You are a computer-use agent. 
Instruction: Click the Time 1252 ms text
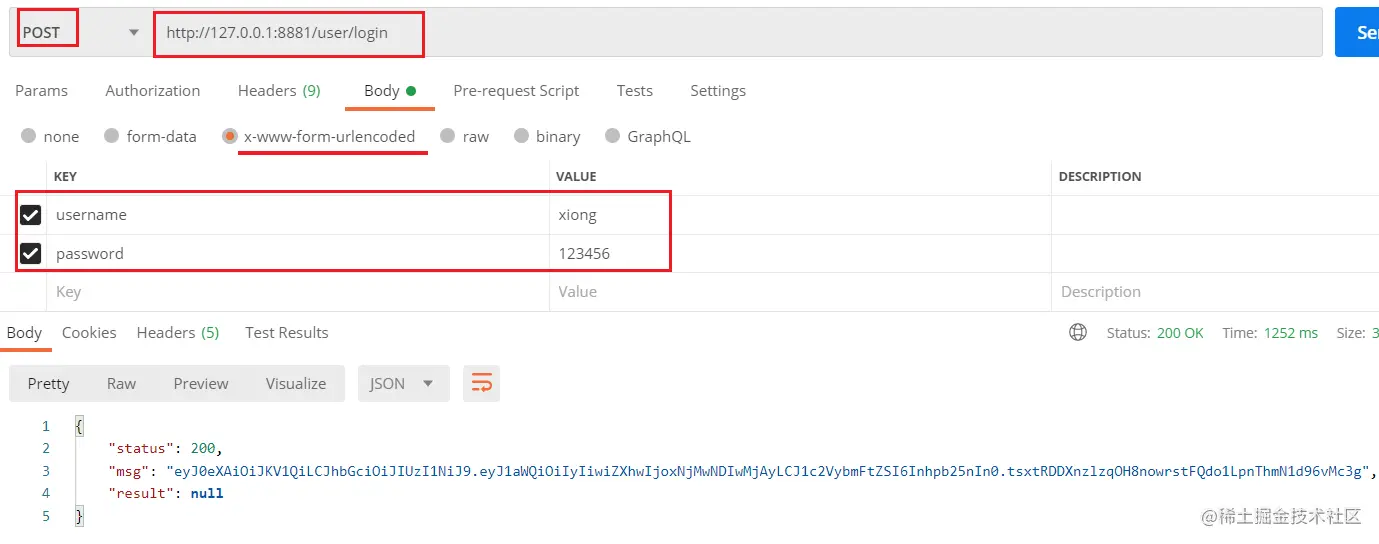tap(1270, 333)
